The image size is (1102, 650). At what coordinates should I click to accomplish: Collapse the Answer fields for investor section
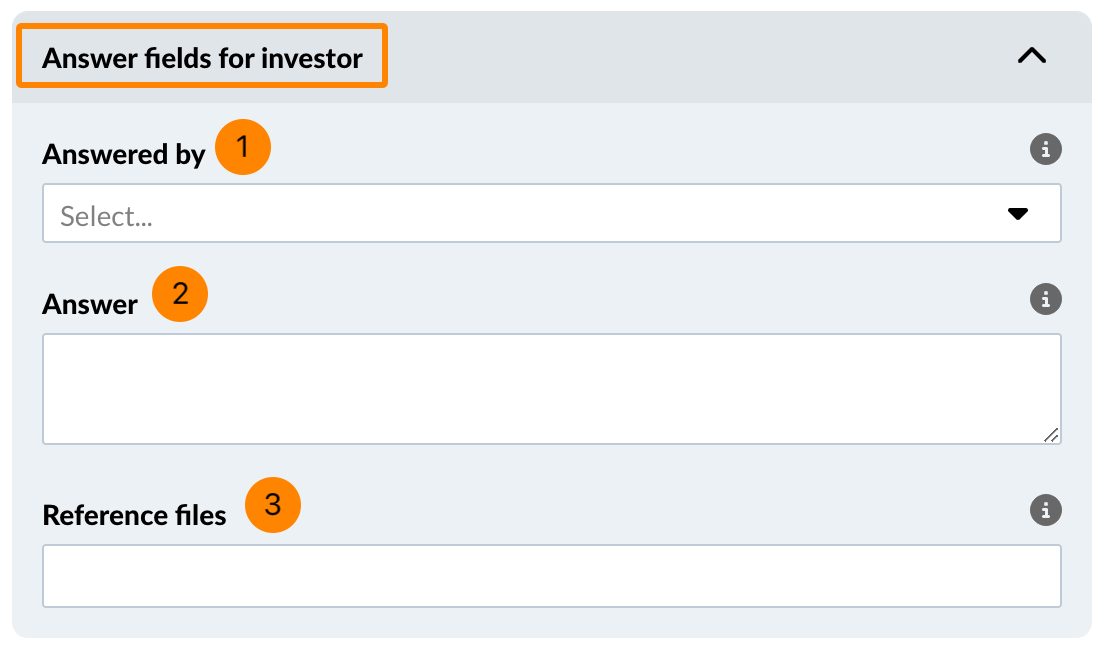click(x=1031, y=57)
